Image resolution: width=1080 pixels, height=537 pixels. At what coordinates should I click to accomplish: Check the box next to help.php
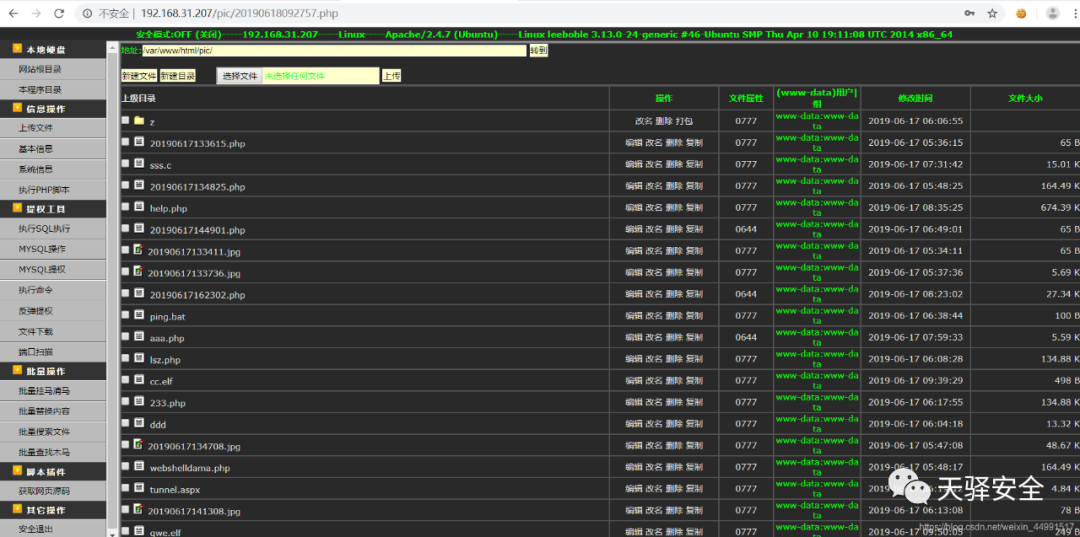point(125,207)
